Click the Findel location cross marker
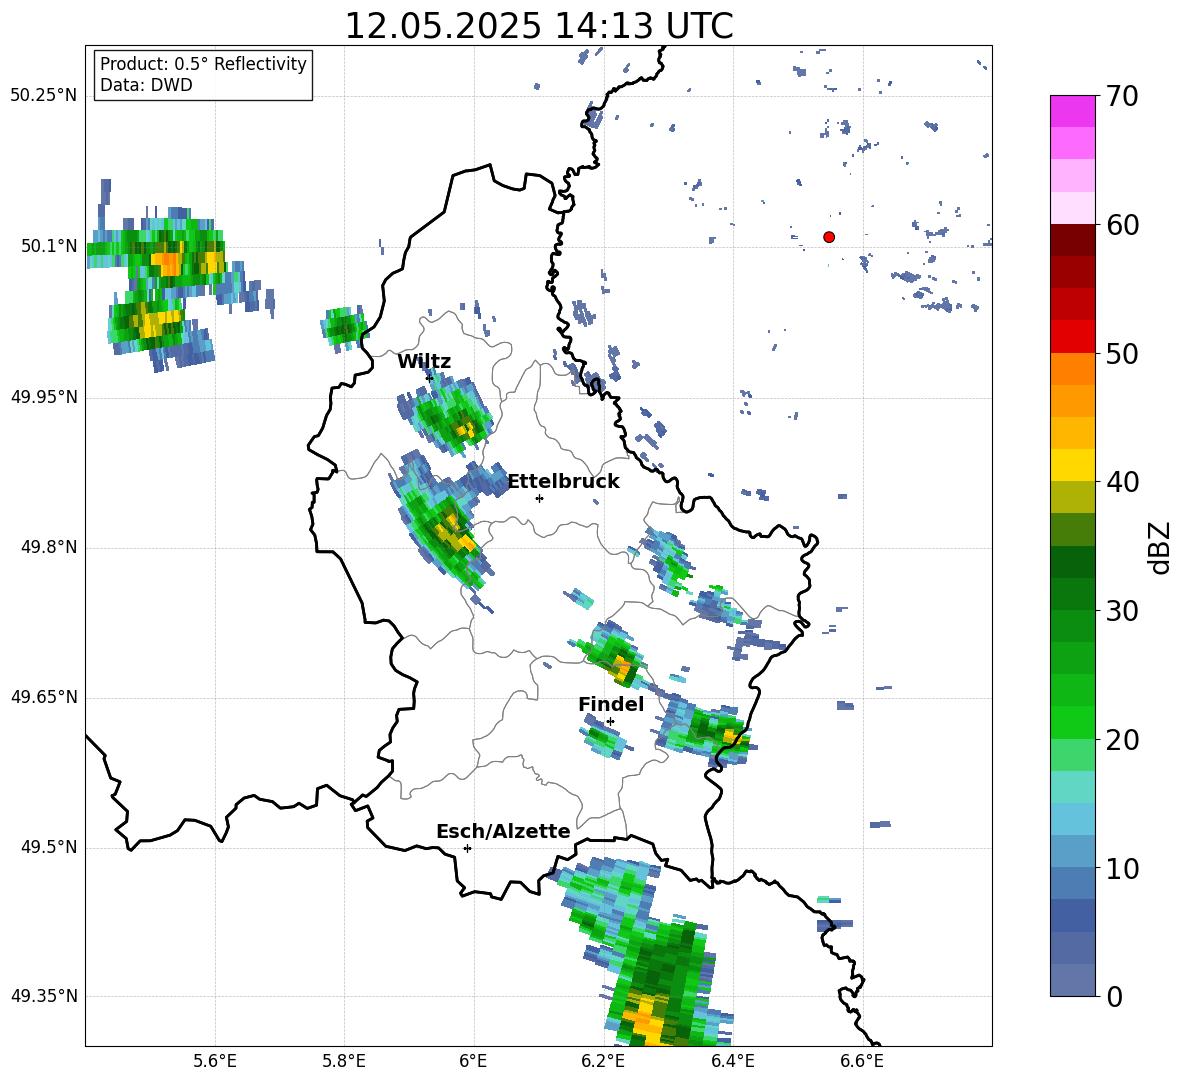Viewport: 1184px width, 1081px height. (610, 722)
